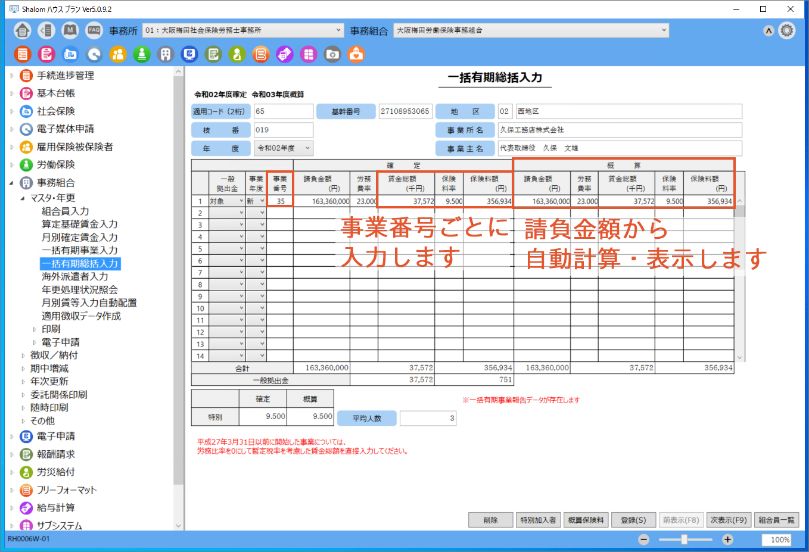Click the blue monitor 電子申請 toolbar icon

pos(189,54)
